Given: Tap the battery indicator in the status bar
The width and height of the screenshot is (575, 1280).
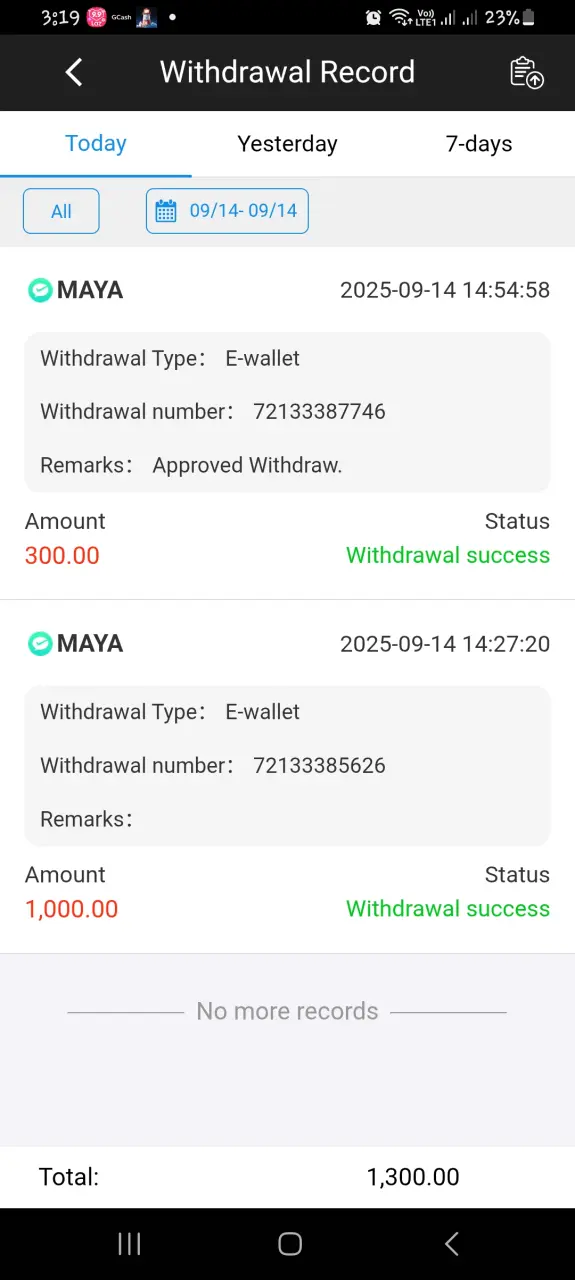Looking at the screenshot, I should [x=528, y=17].
